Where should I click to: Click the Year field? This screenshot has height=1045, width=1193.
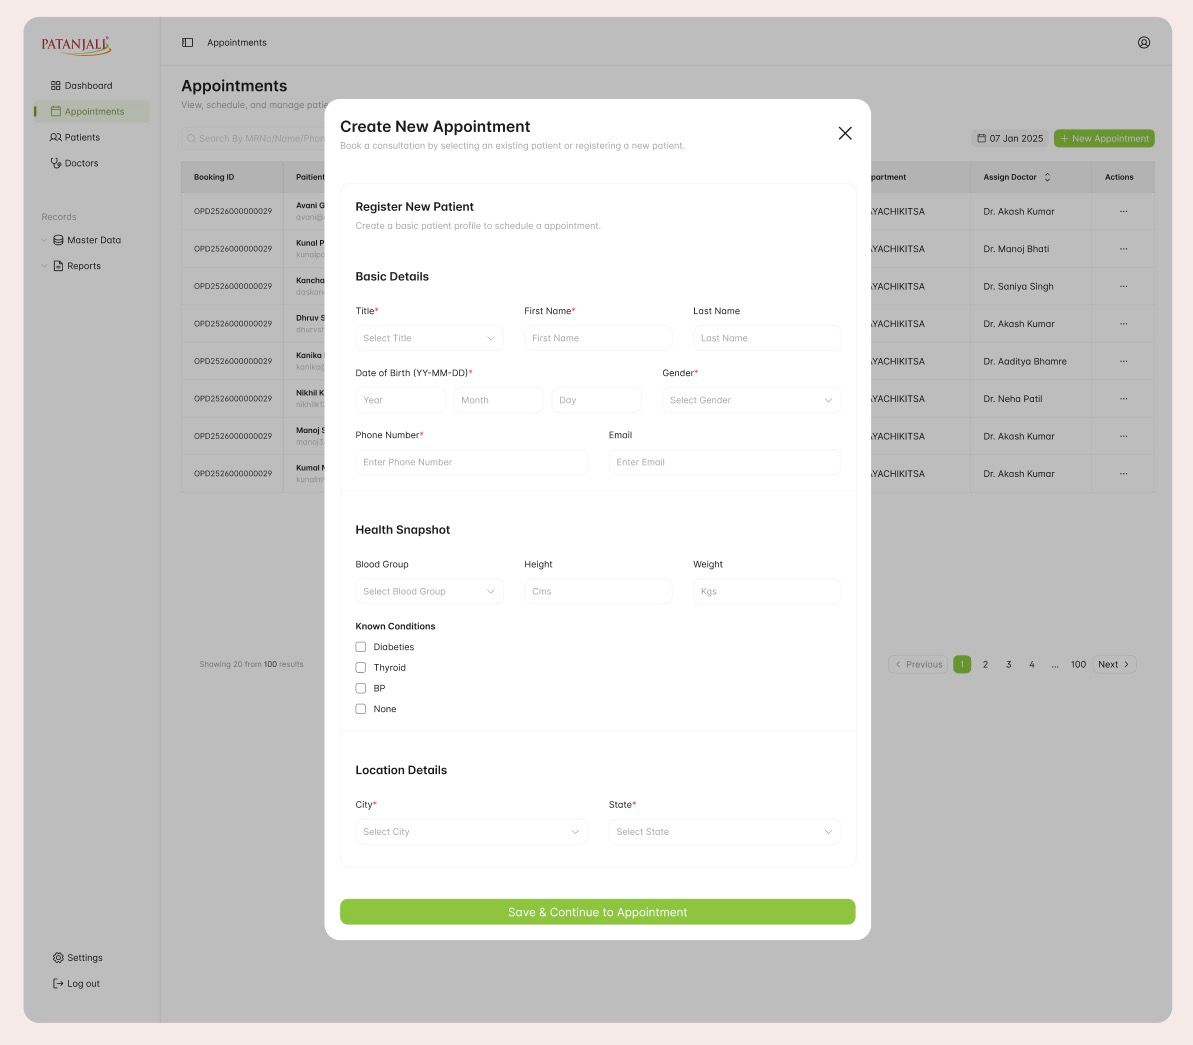click(x=400, y=400)
